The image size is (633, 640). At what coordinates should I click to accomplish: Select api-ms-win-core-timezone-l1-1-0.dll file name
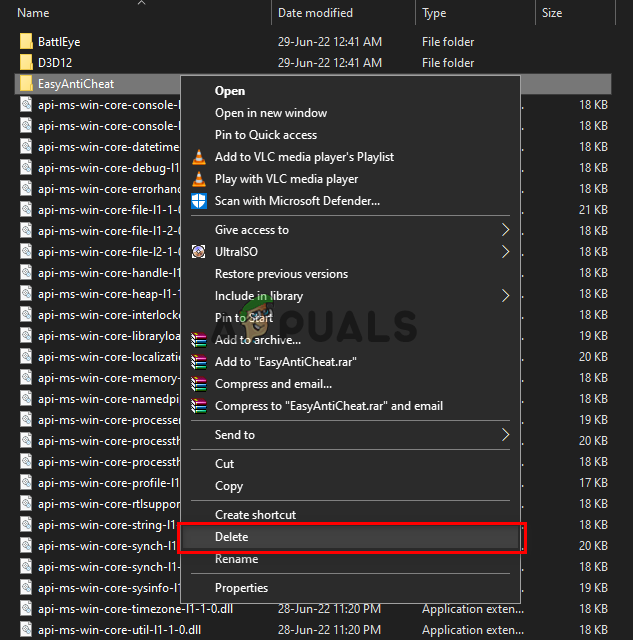point(135,609)
